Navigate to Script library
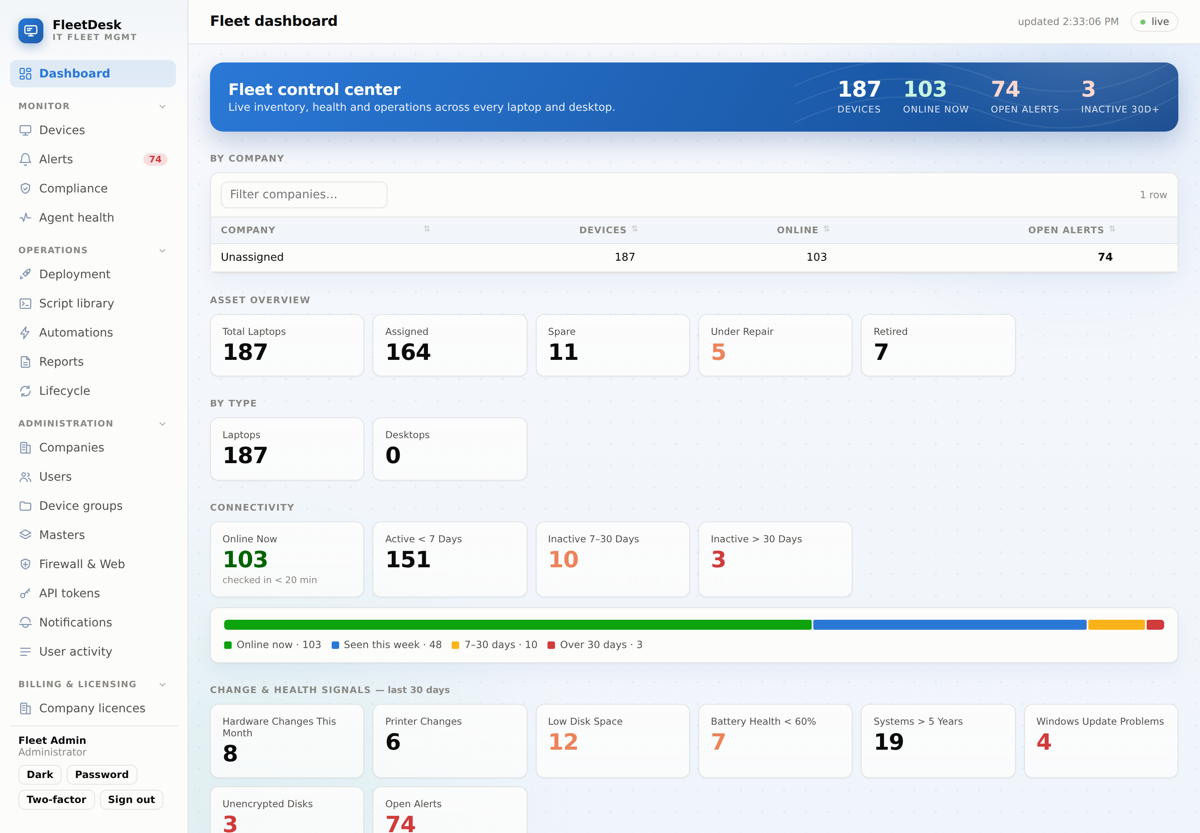Image resolution: width=1200 pixels, height=833 pixels. (x=93, y=303)
